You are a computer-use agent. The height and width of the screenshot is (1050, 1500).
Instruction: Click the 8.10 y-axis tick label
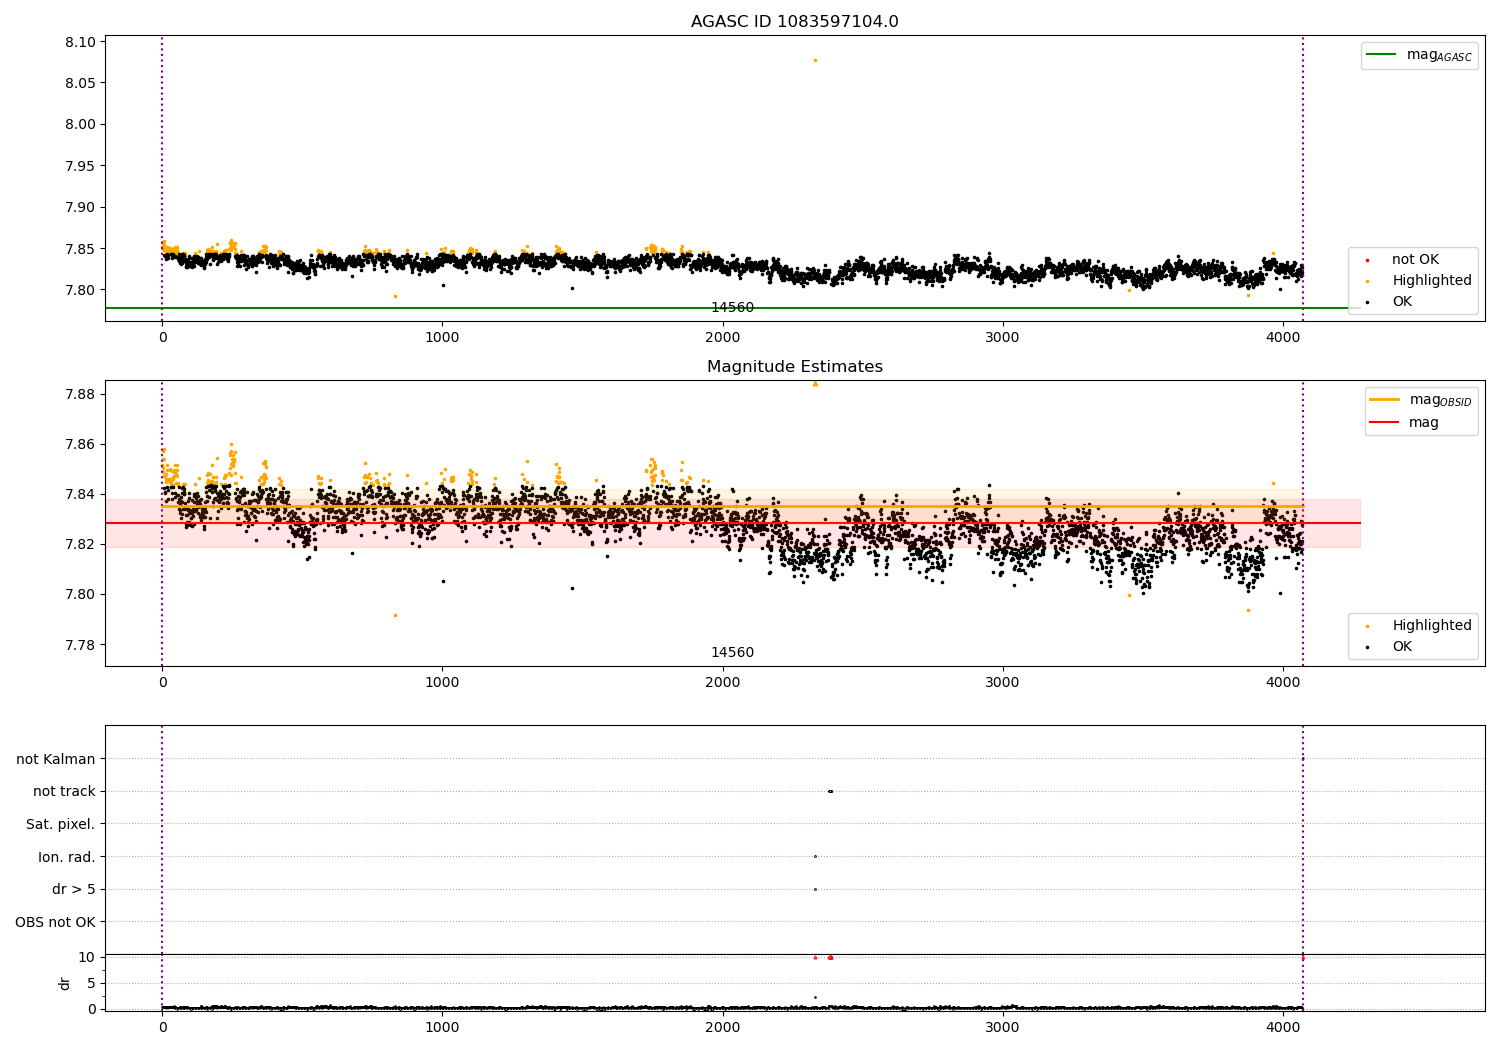(x=81, y=42)
